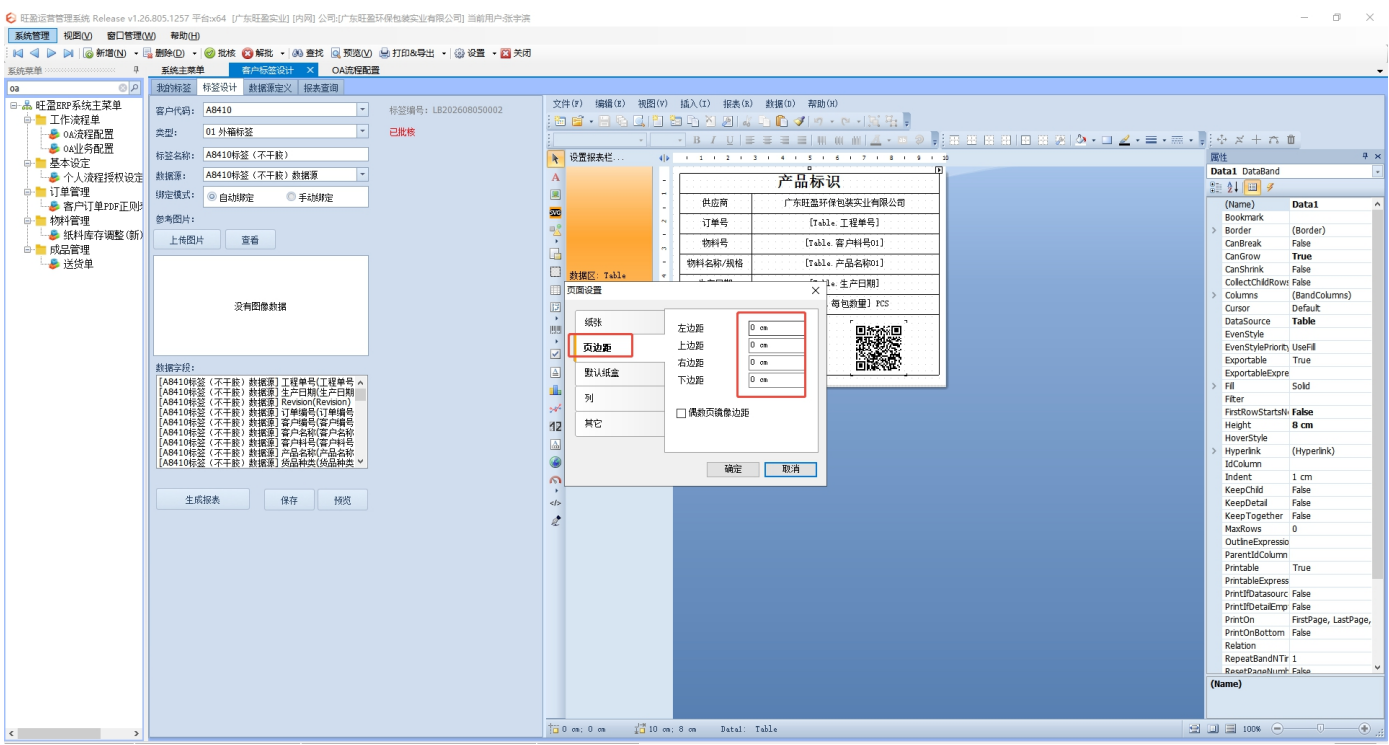The height and width of the screenshot is (745, 1389).
Task: Click the 上传图片 button
Action: (186, 240)
